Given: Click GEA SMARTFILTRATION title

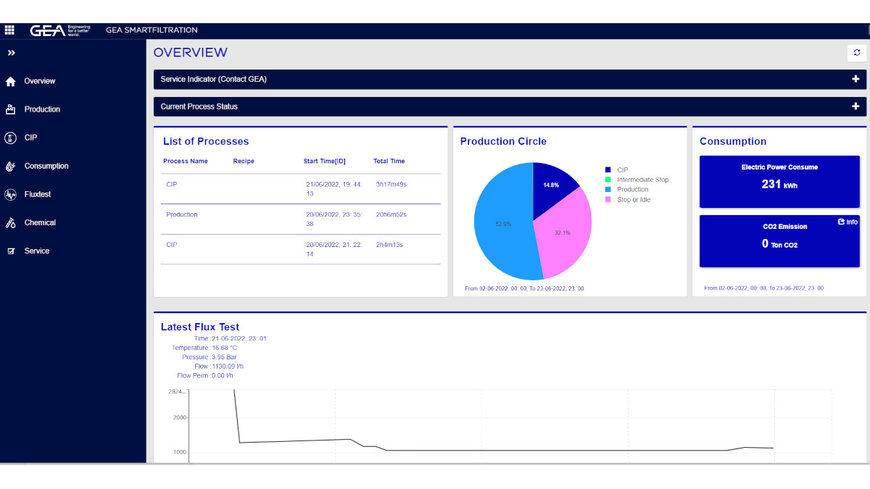Looking at the screenshot, I should [151, 30].
